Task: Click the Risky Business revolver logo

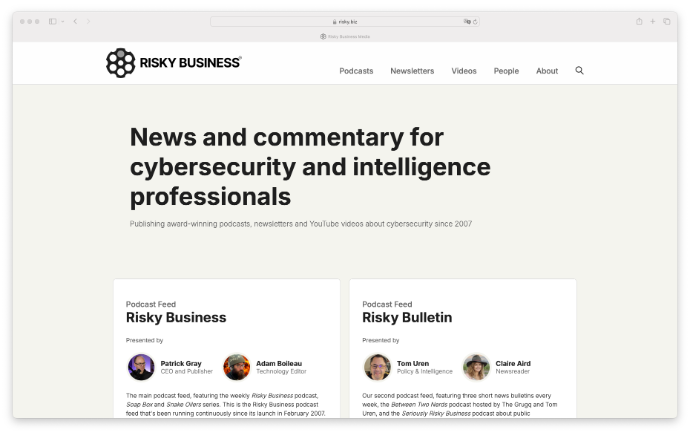Action: tap(120, 63)
